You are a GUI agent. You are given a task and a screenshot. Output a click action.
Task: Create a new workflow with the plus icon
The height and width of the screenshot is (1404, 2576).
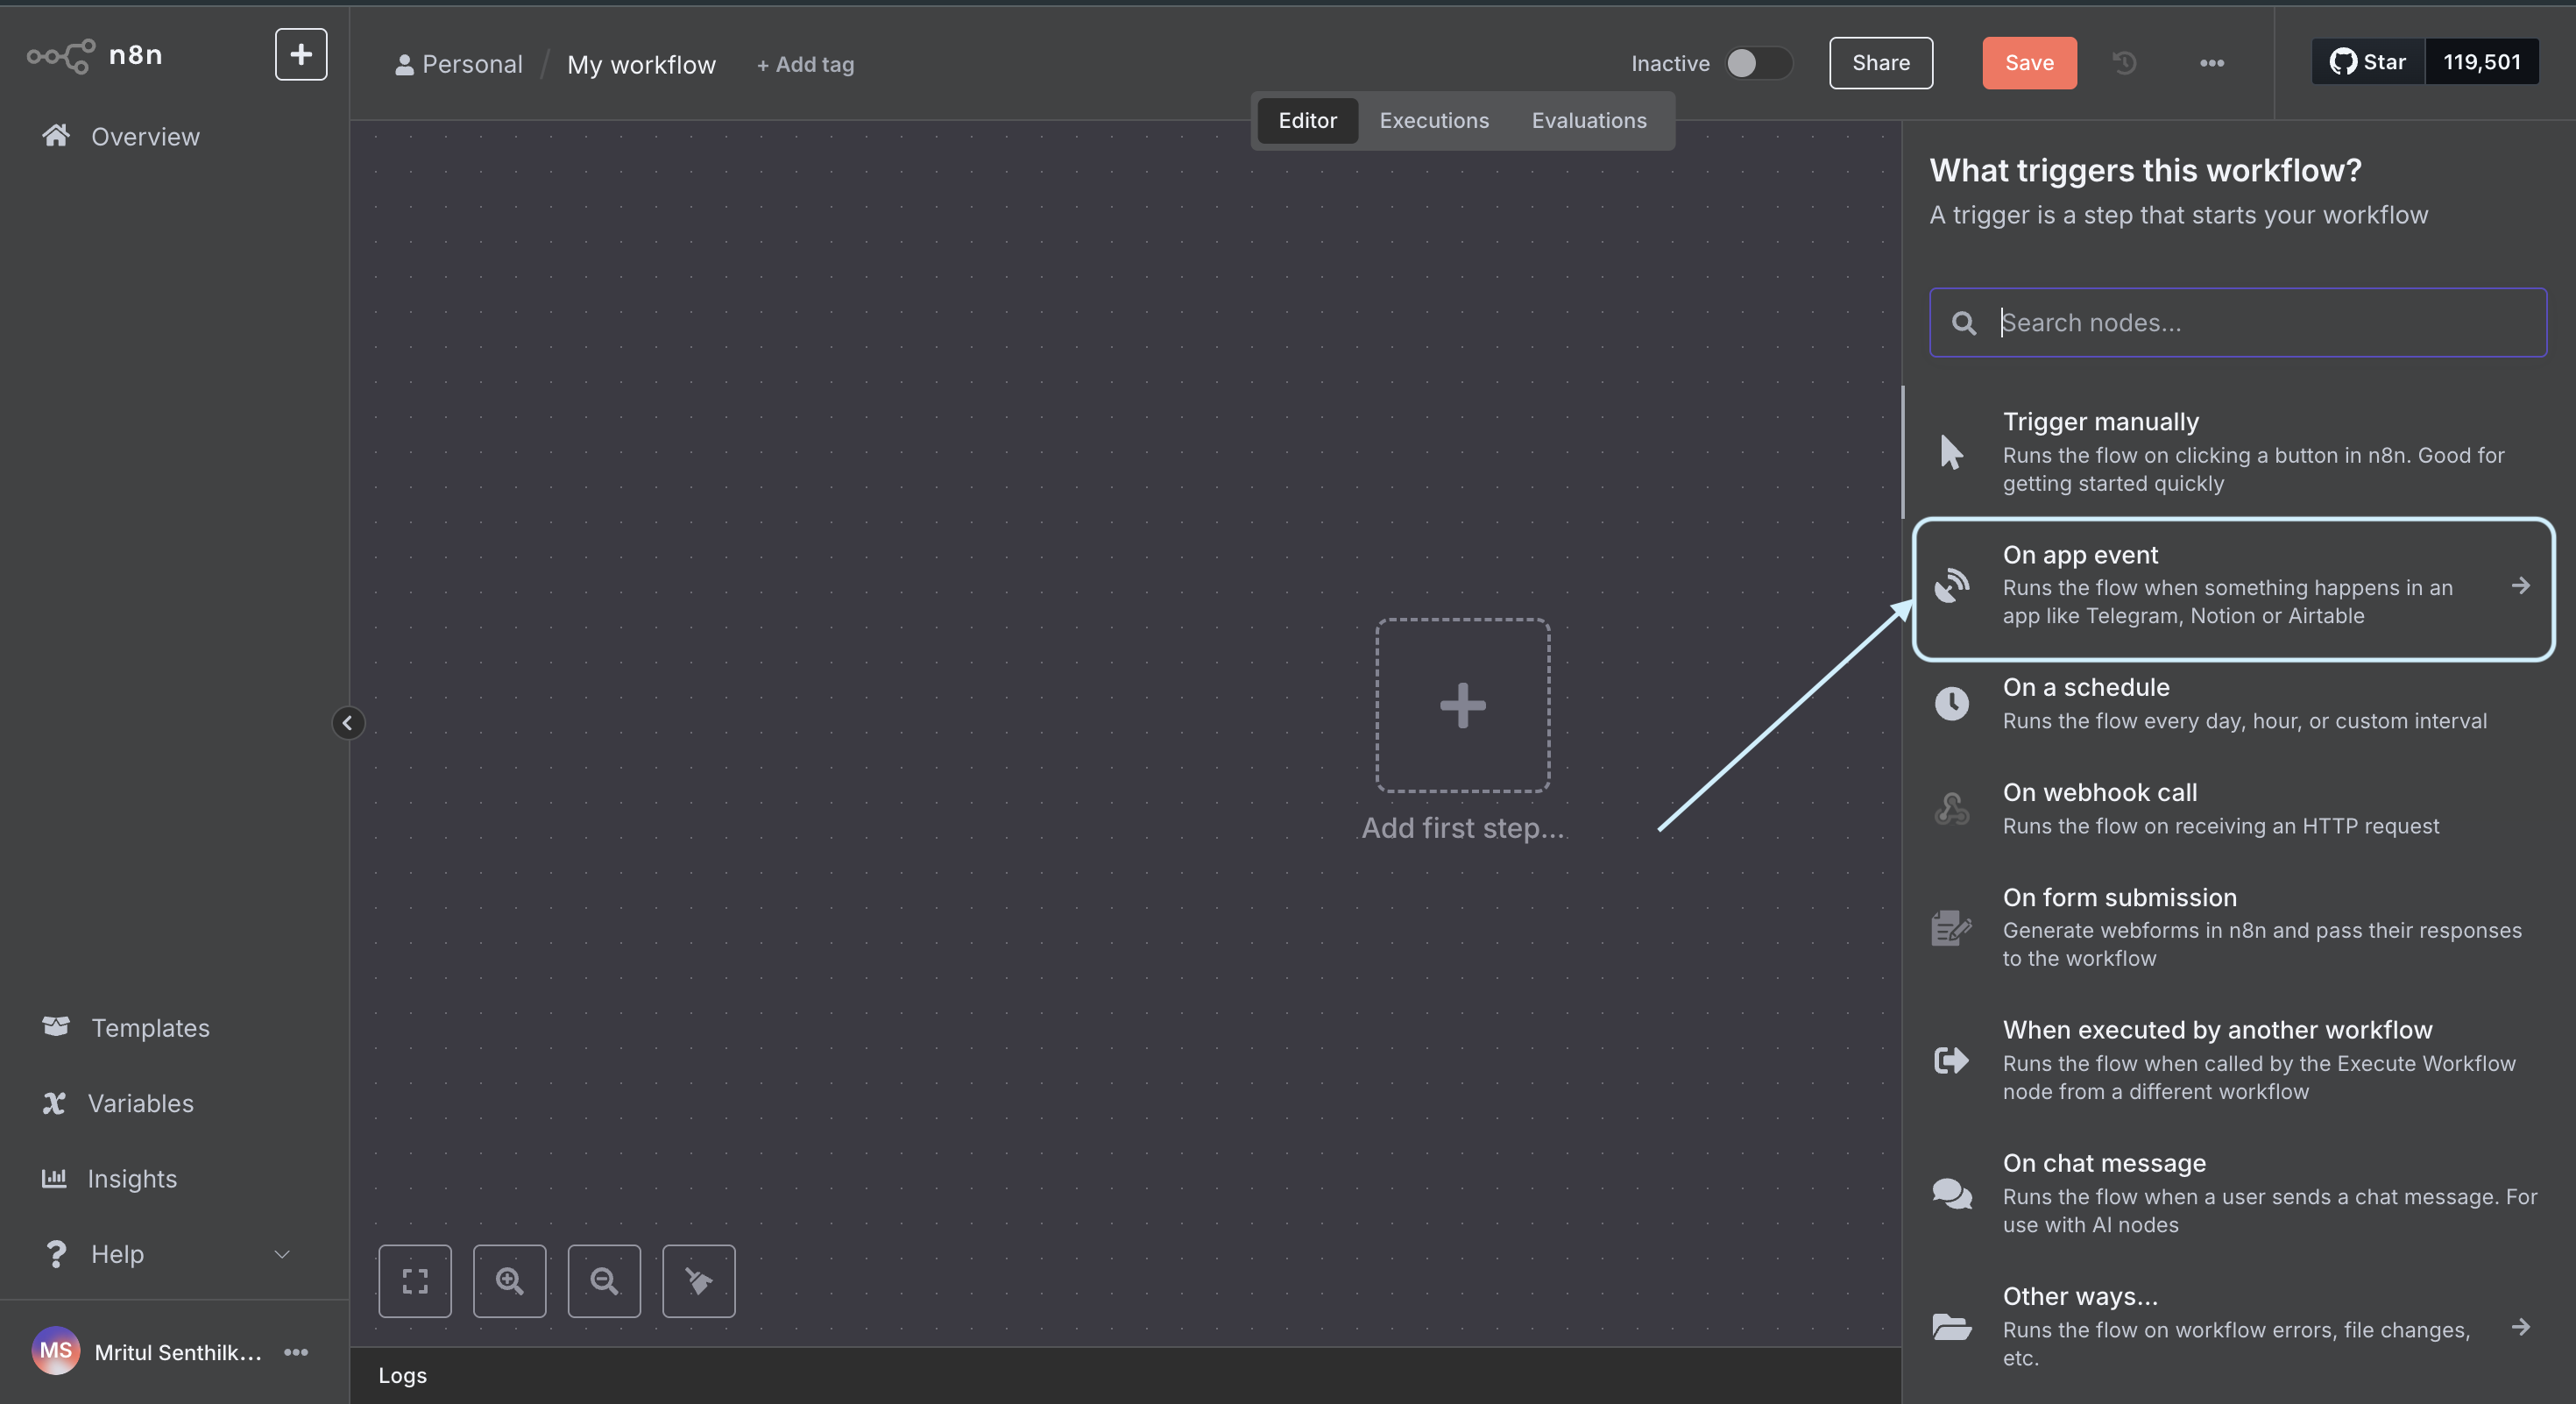(x=300, y=54)
